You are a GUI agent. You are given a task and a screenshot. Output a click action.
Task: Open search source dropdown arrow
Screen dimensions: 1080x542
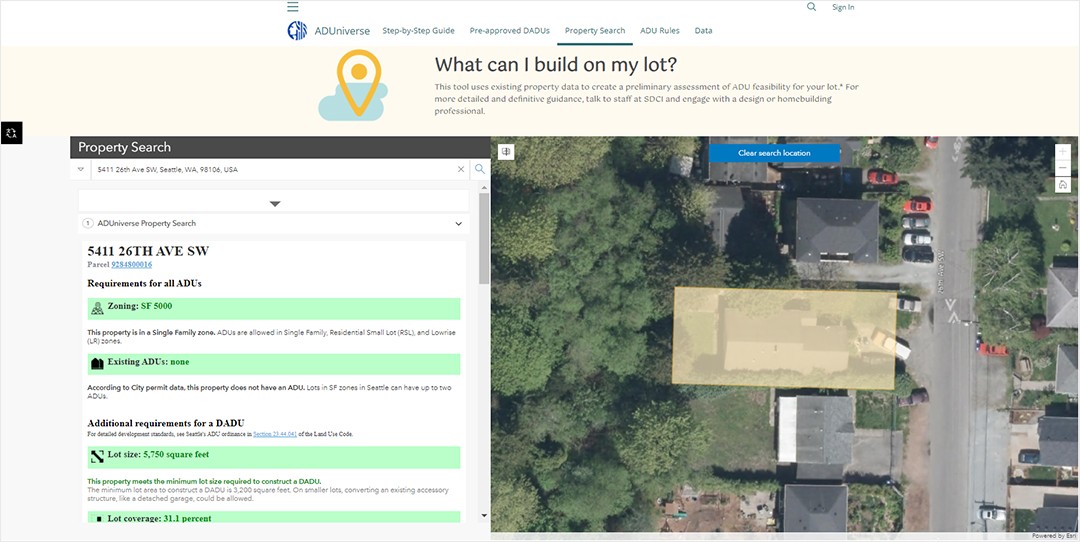[81, 170]
